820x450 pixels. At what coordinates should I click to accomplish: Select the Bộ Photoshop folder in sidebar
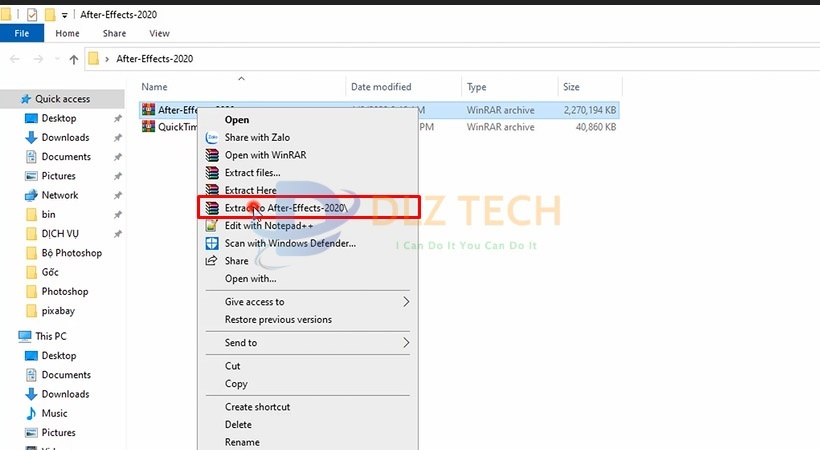click(71, 253)
